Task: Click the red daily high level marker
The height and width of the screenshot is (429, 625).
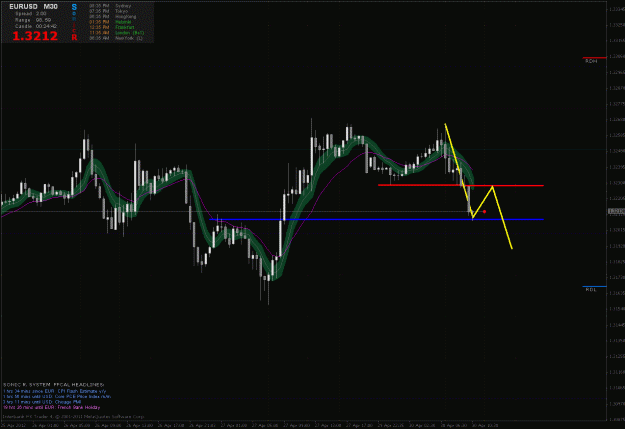Action: click(594, 58)
